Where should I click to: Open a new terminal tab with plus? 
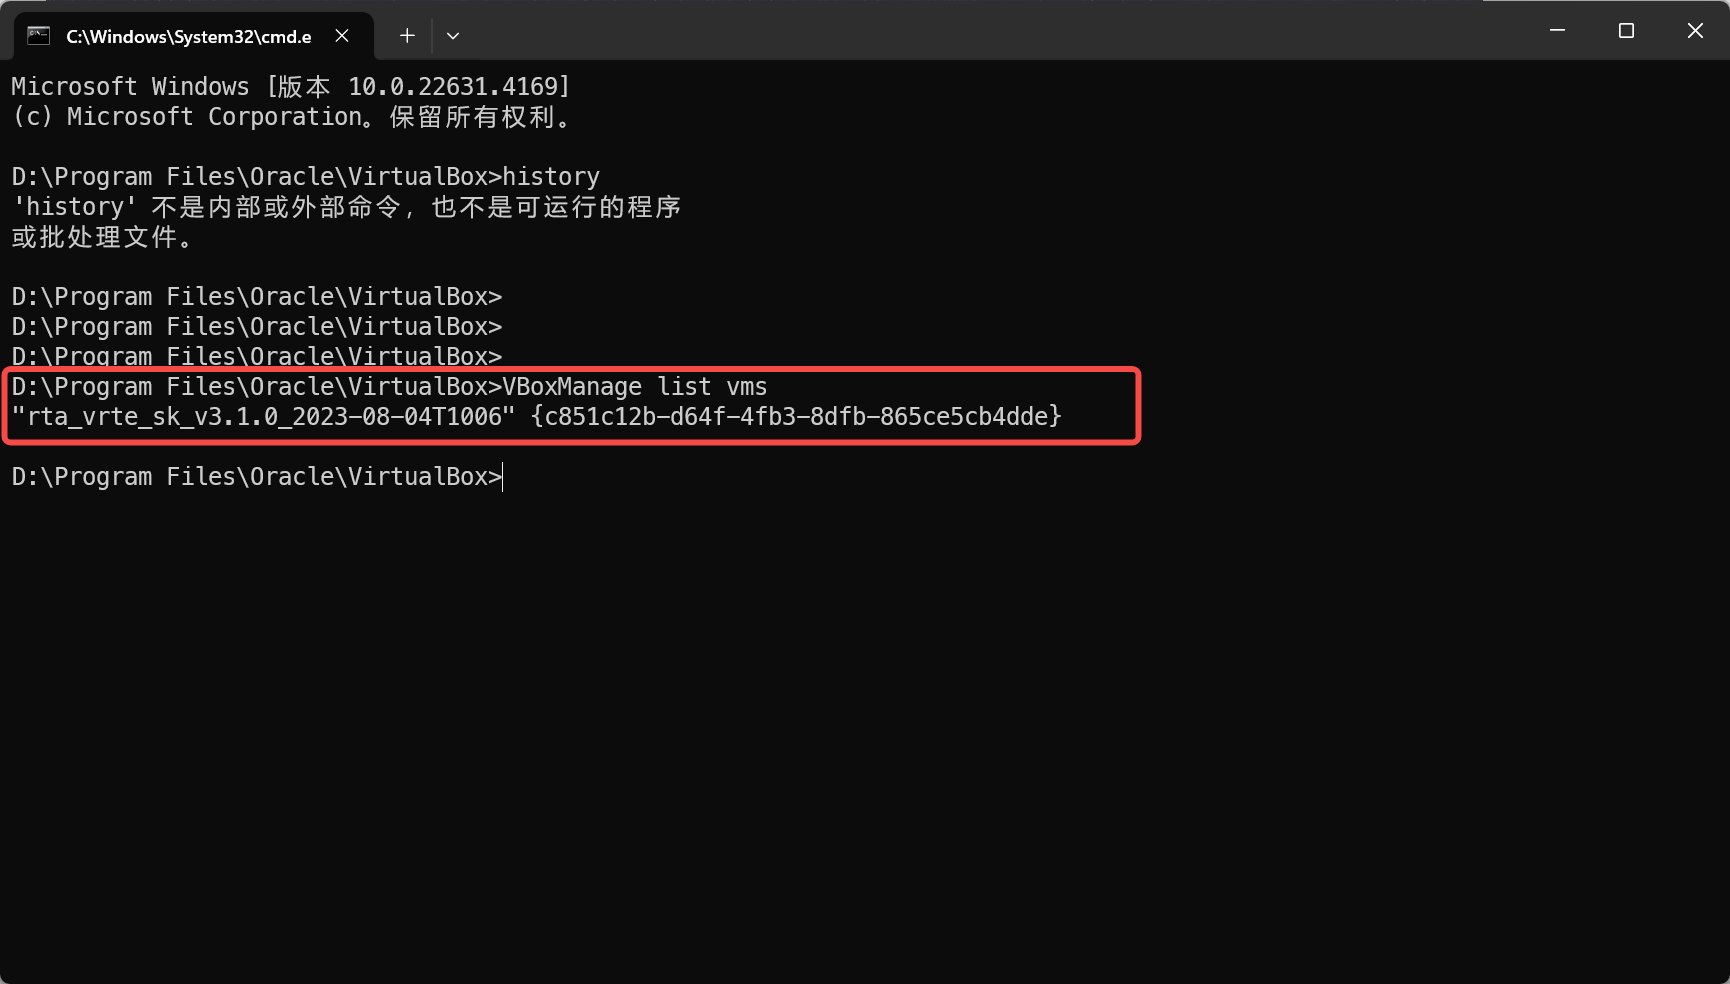point(407,36)
